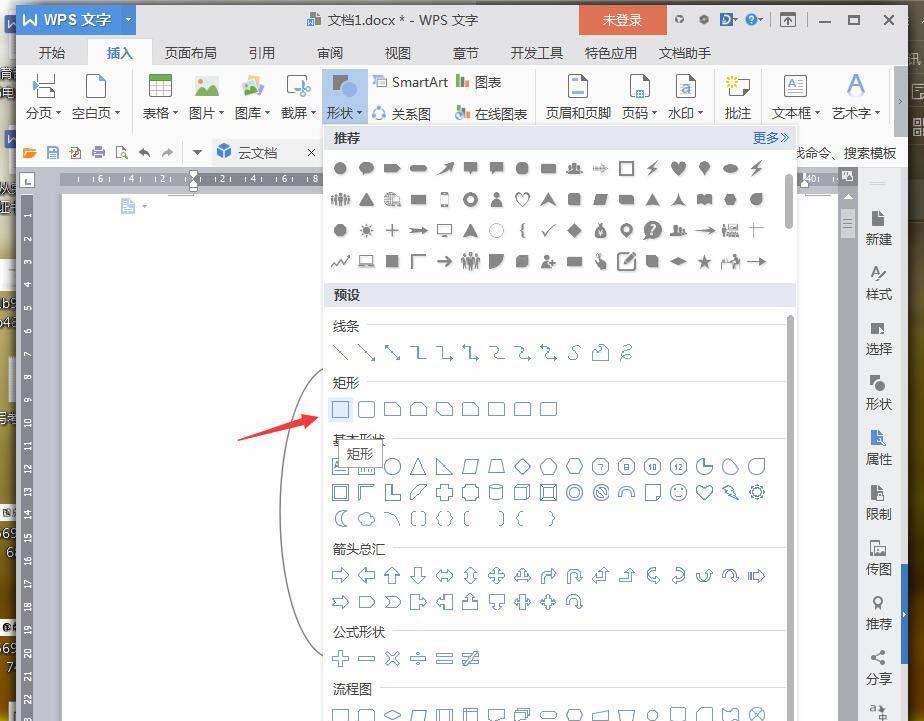Click the recommended shapes scrollbar

pyautogui.click(x=789, y=201)
